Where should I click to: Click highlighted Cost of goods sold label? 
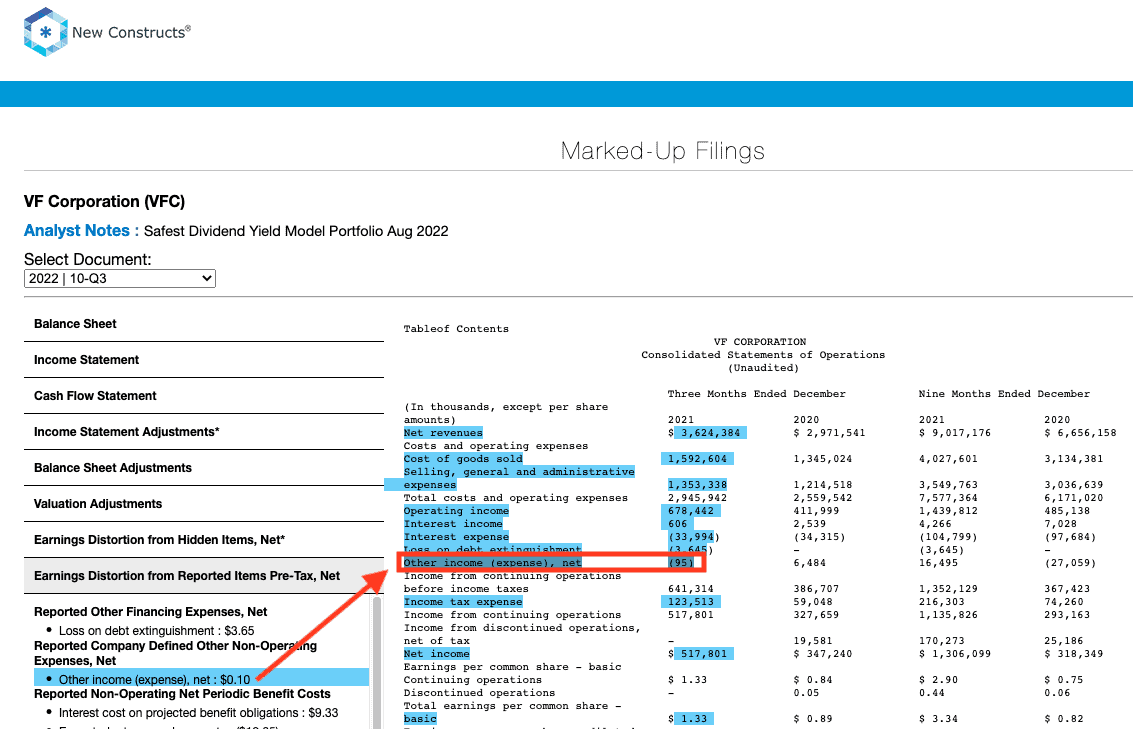click(462, 459)
